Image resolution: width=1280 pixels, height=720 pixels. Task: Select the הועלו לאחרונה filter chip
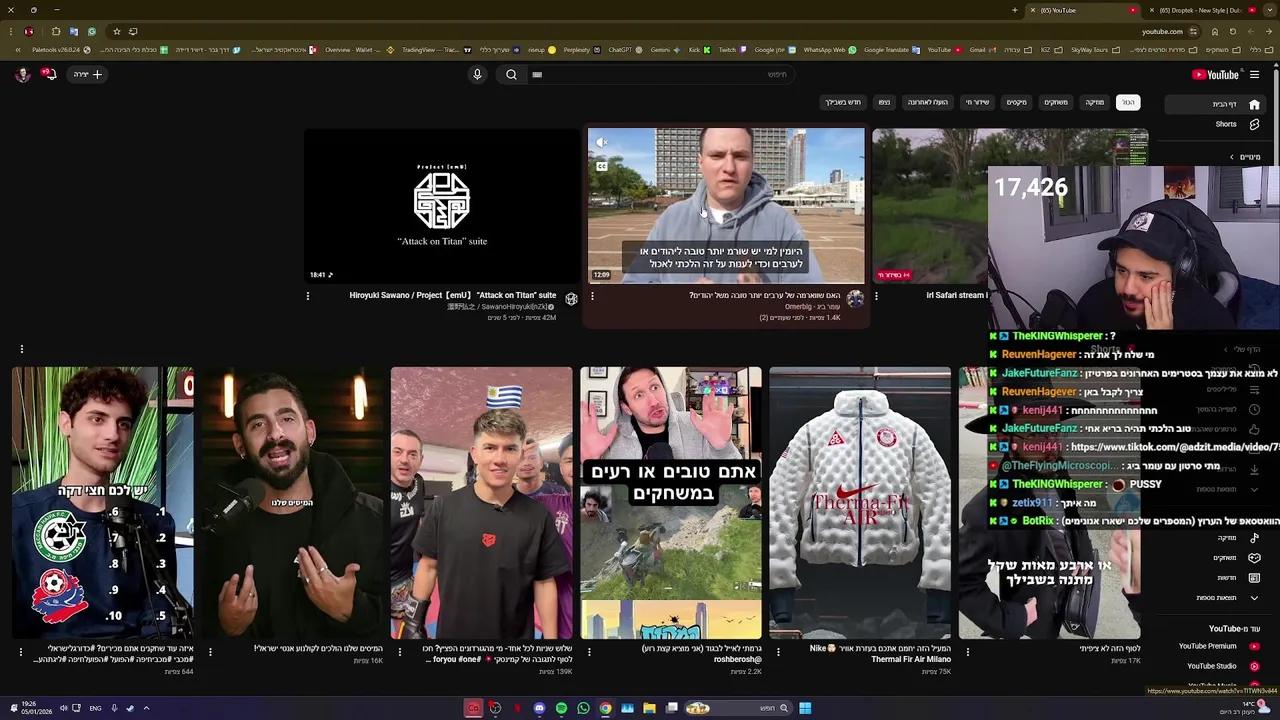pos(927,102)
